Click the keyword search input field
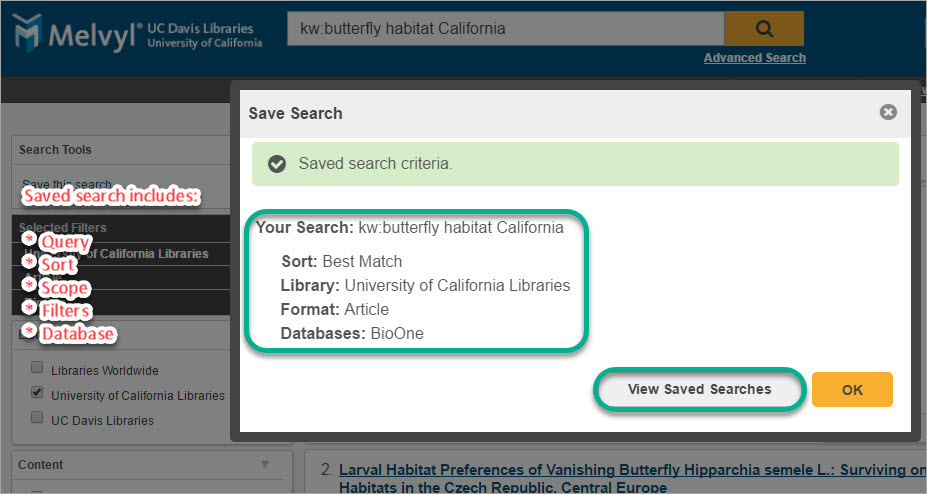Screen dimensions: 927x494 (x=505, y=28)
